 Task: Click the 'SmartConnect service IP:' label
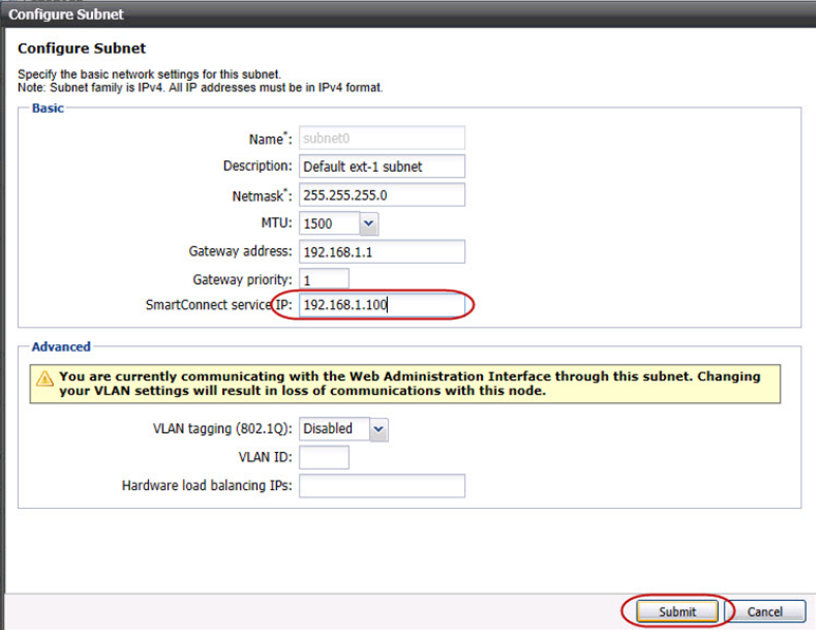(x=219, y=305)
